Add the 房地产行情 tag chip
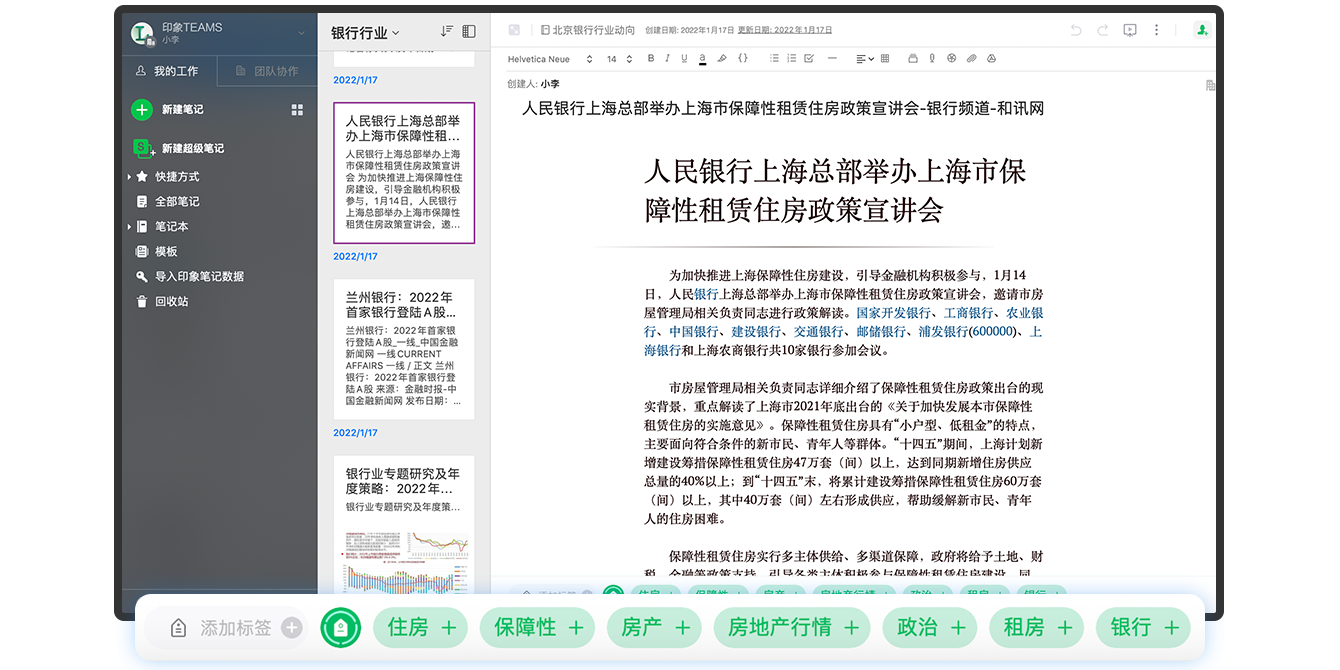 click(791, 628)
